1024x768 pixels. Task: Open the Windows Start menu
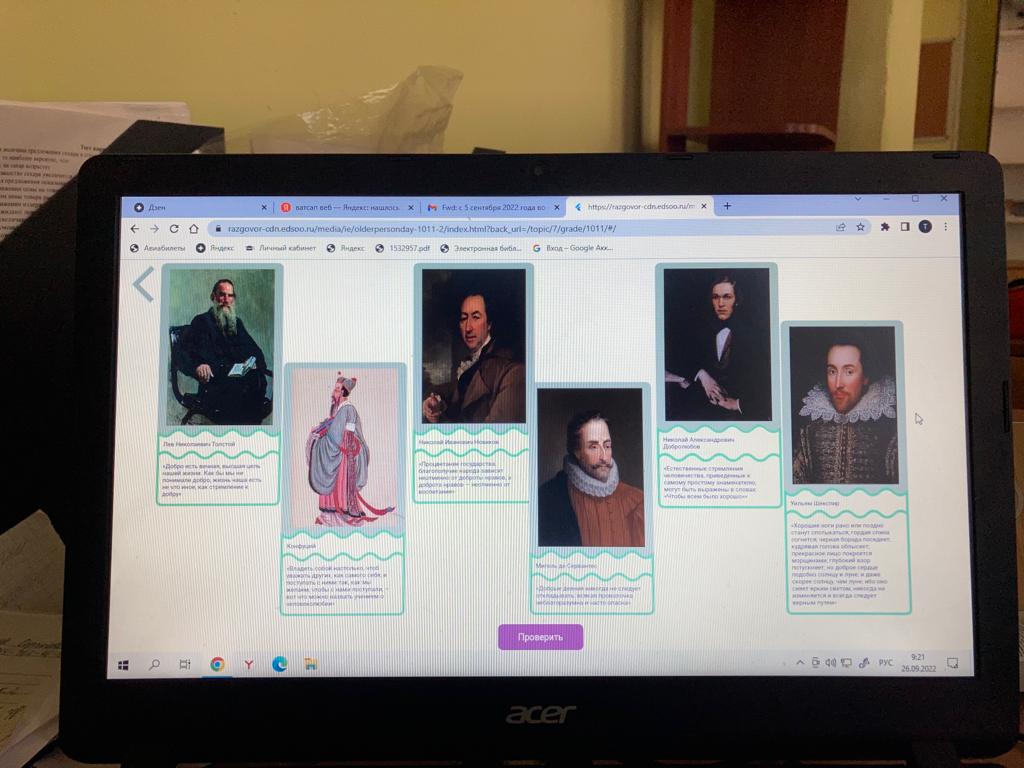click(x=123, y=665)
